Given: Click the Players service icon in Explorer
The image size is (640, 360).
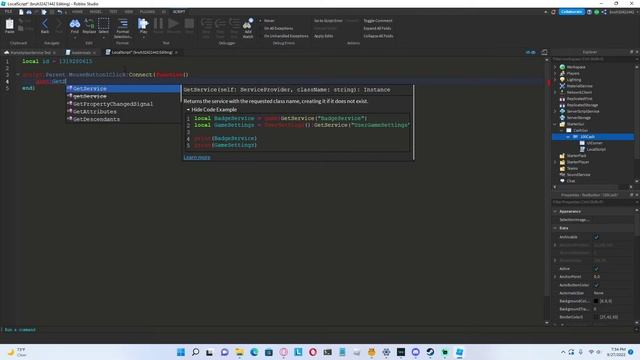Looking at the screenshot, I should pos(562,73).
